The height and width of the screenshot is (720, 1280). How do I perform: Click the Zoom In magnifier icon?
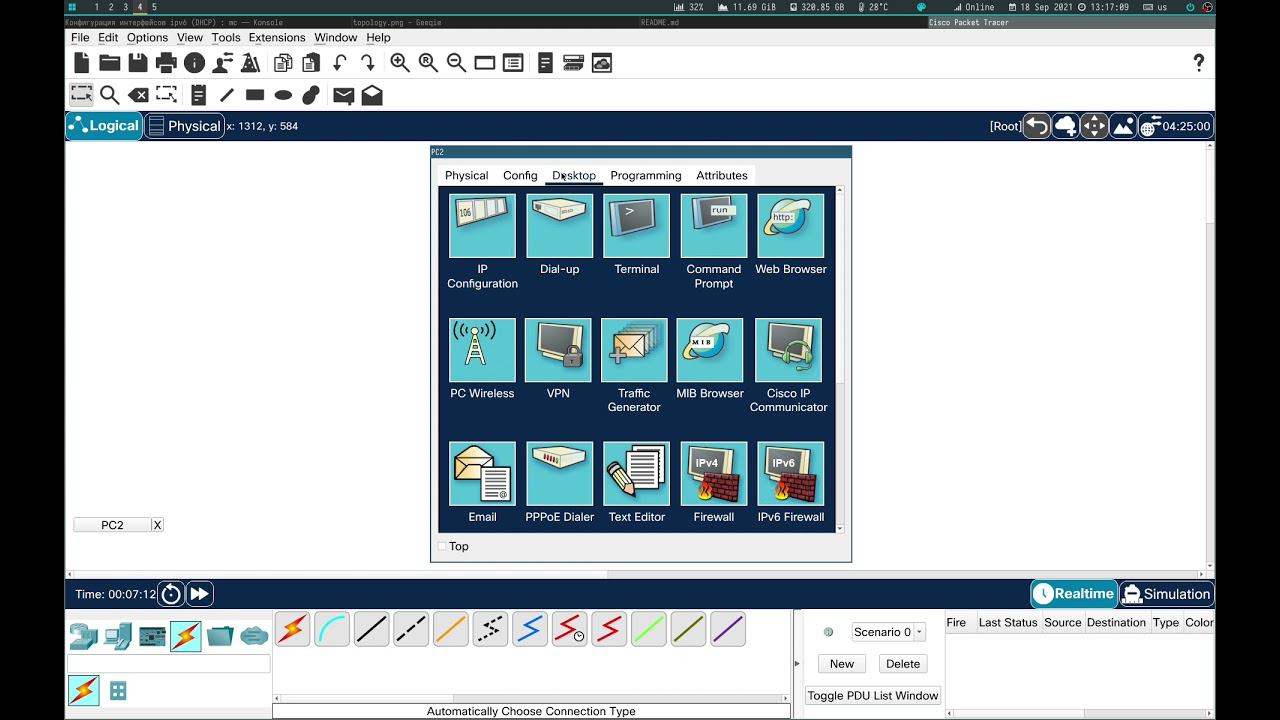(x=400, y=63)
